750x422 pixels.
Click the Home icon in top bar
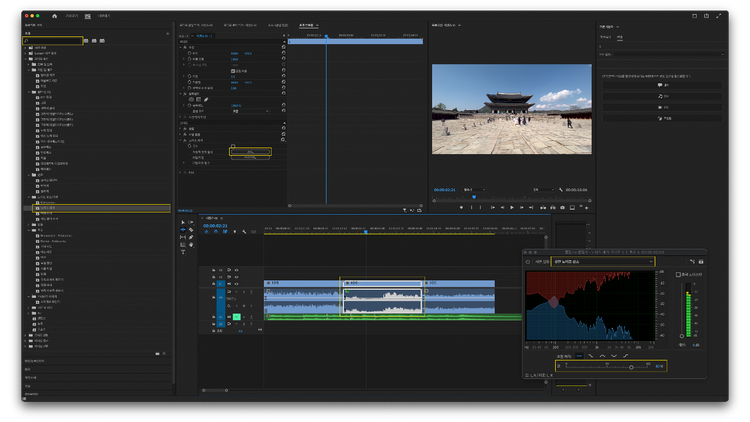54,16
